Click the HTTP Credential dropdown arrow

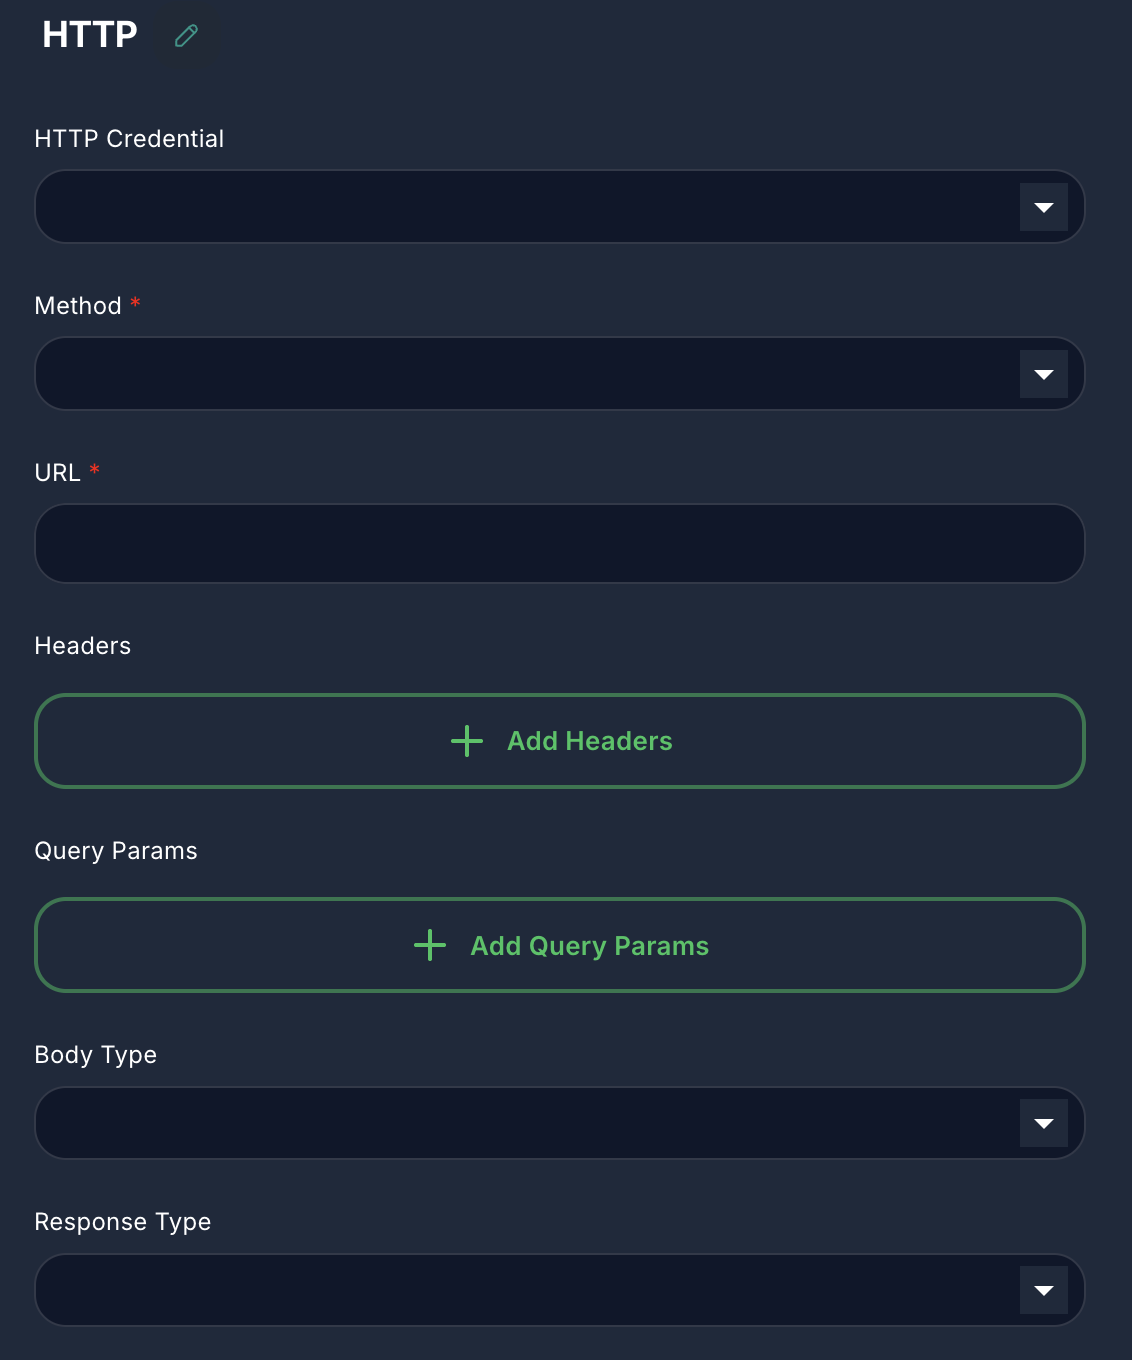[1043, 207]
